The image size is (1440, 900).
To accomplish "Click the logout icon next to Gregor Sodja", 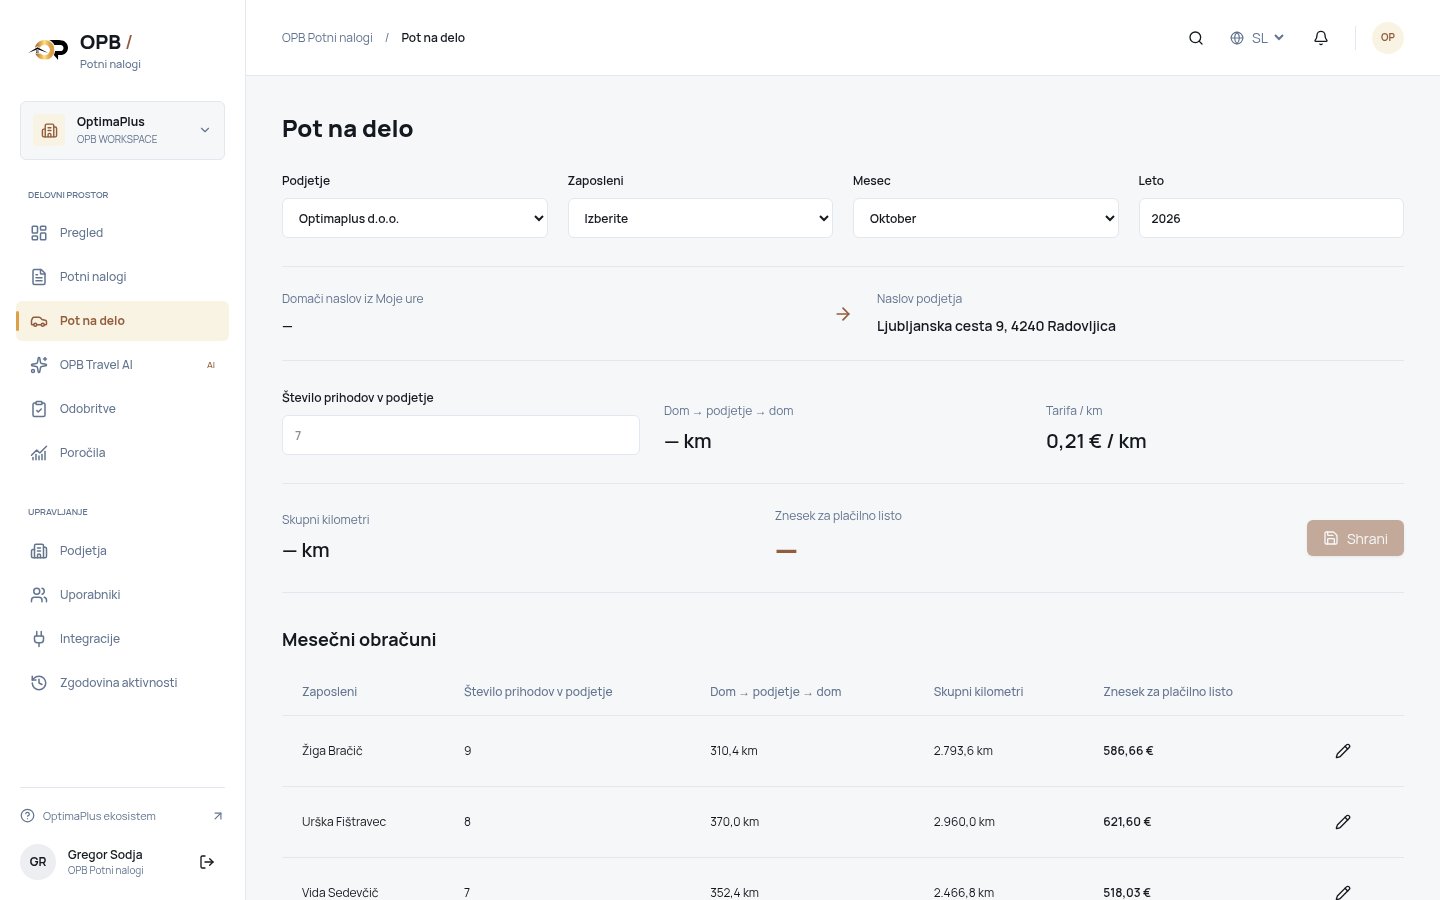I will tap(207, 862).
